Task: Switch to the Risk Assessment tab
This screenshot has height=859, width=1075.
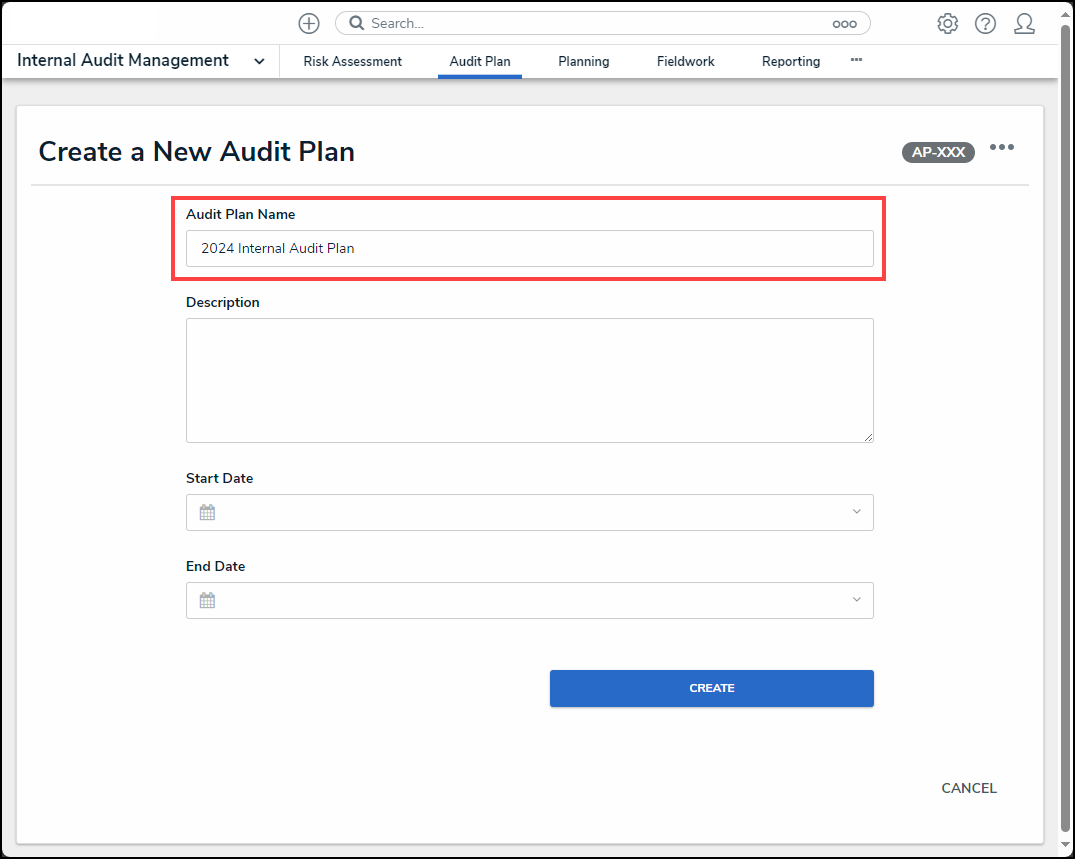Action: click(x=352, y=61)
